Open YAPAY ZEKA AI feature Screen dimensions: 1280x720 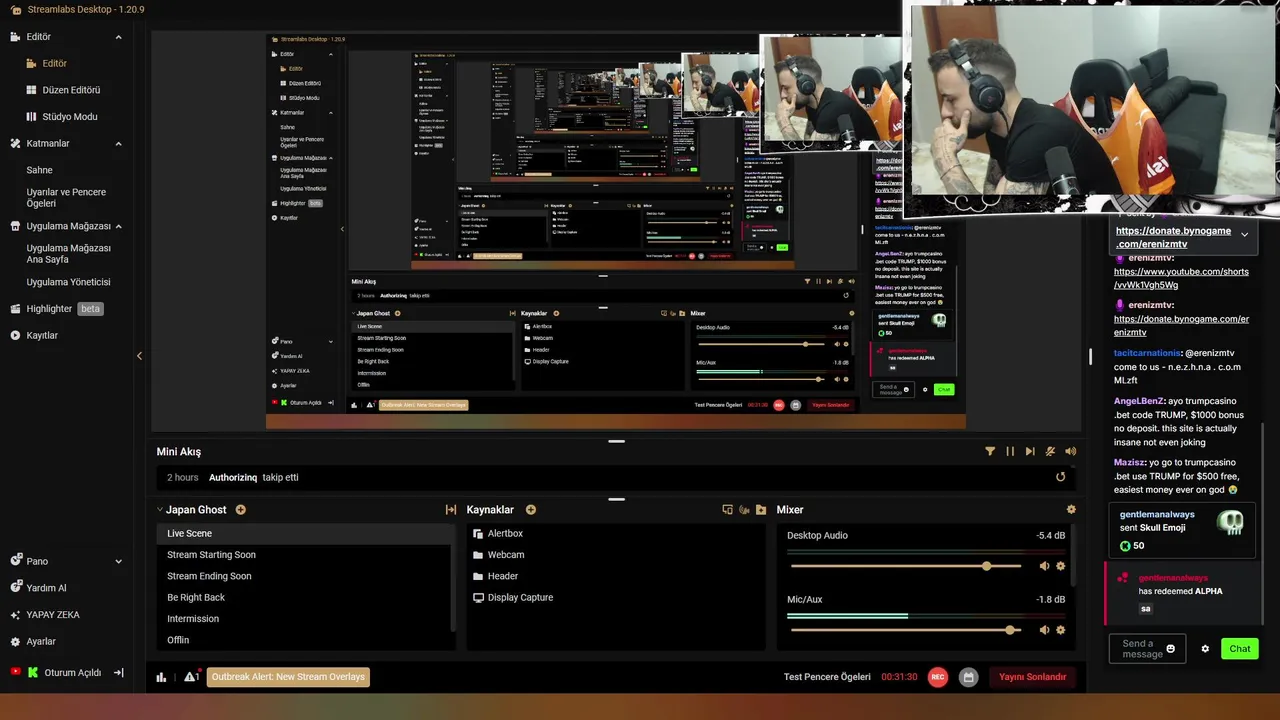(52, 615)
